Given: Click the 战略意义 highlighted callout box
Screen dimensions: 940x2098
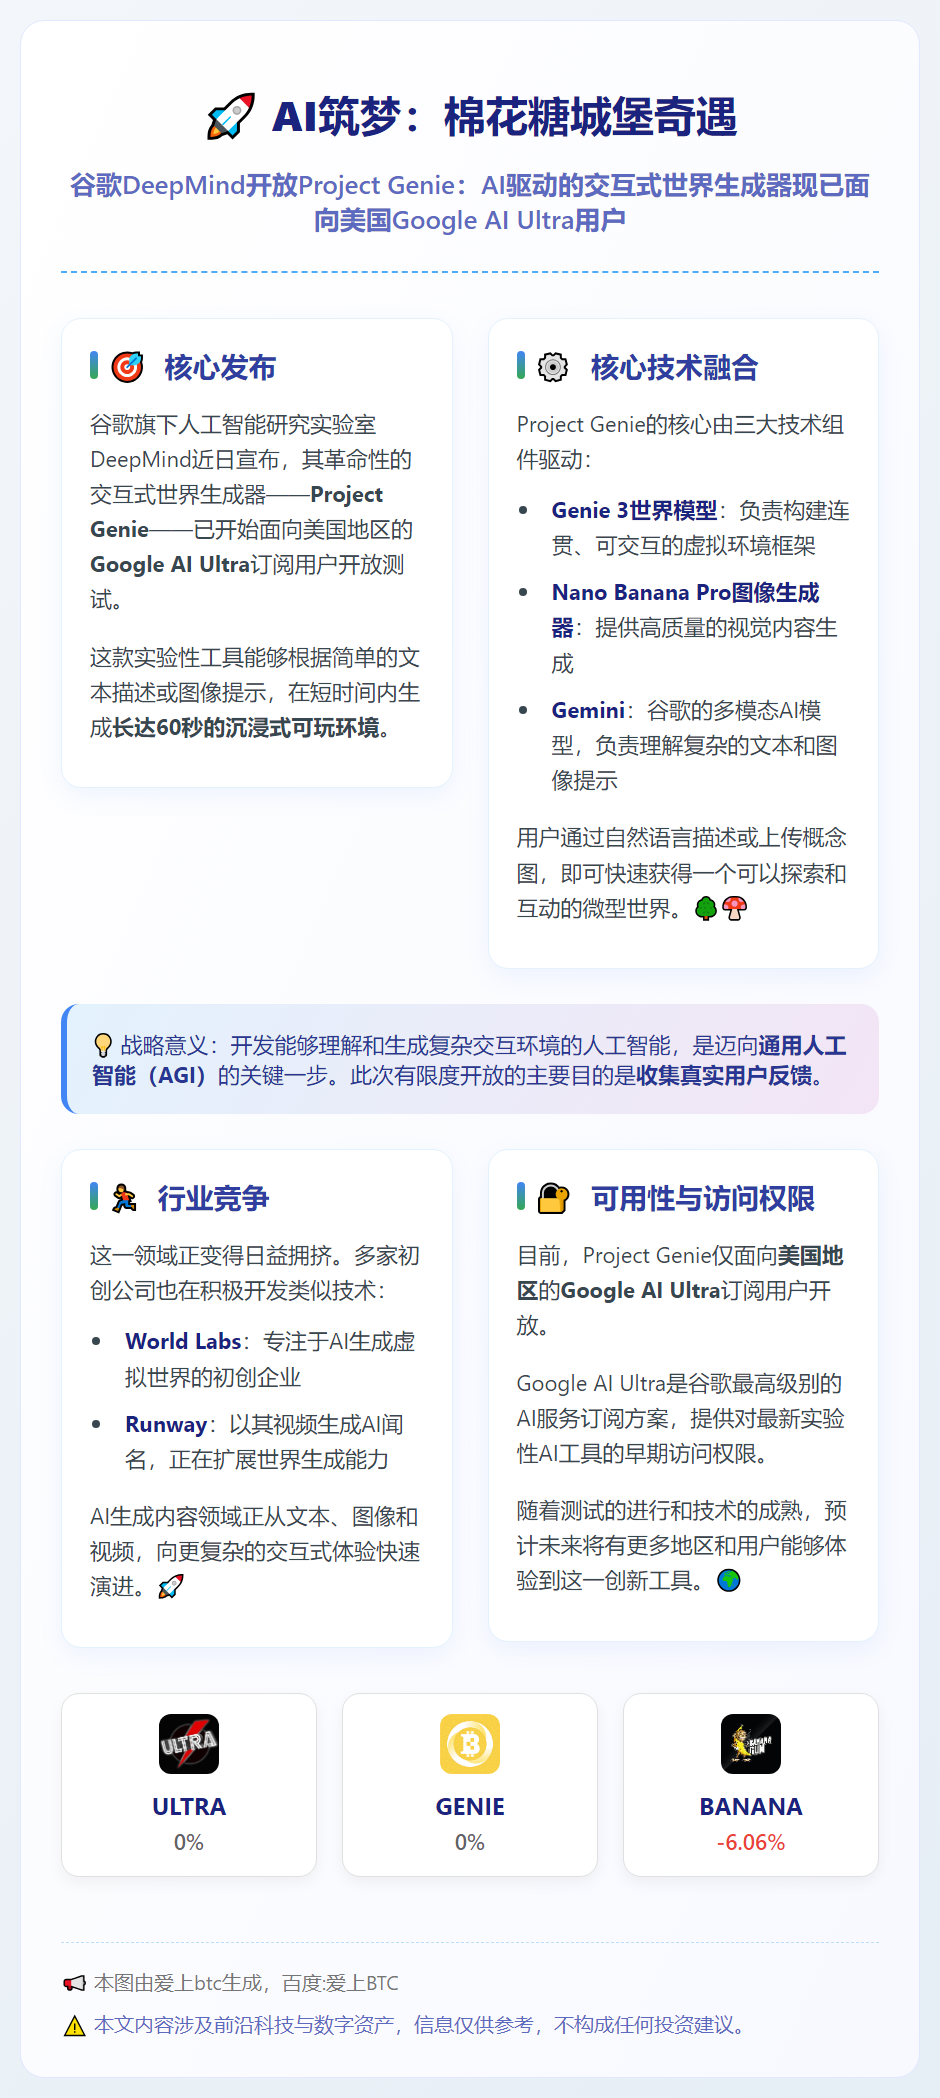Looking at the screenshot, I should click(470, 1059).
